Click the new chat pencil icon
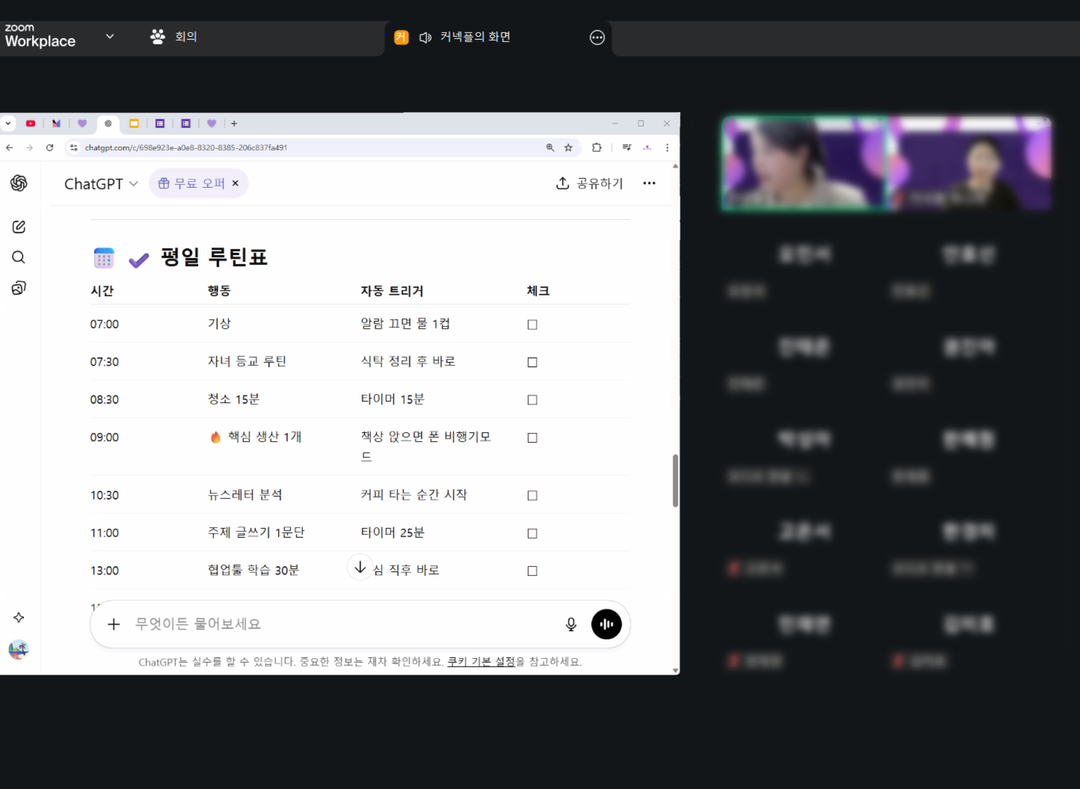Screen dimensions: 1080x789 18,227
